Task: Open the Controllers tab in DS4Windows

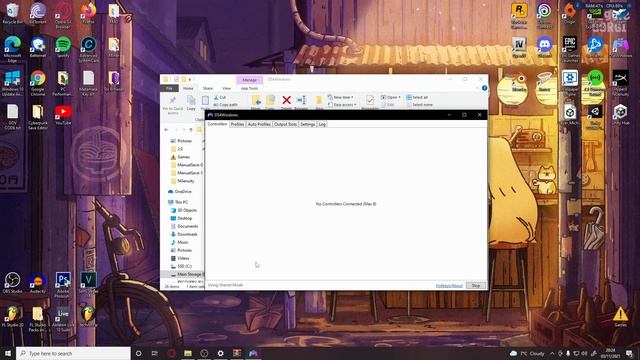Action: 217,124
